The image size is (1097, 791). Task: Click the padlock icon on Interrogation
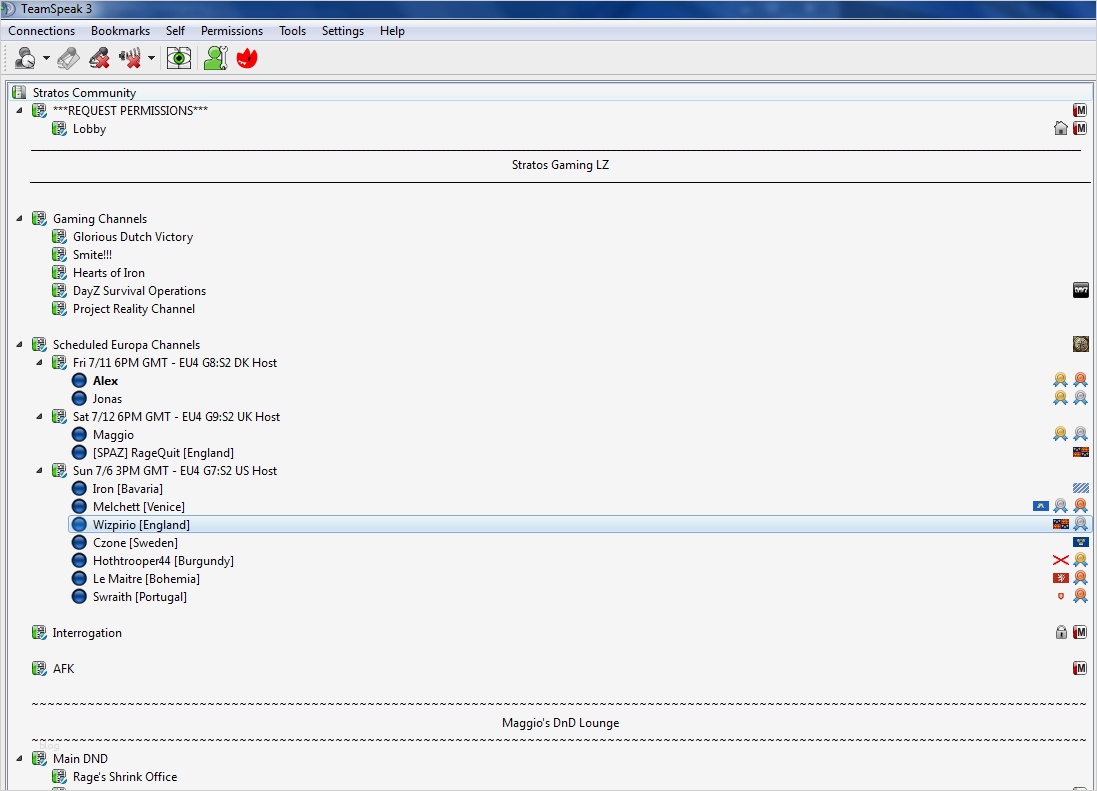(x=1061, y=632)
